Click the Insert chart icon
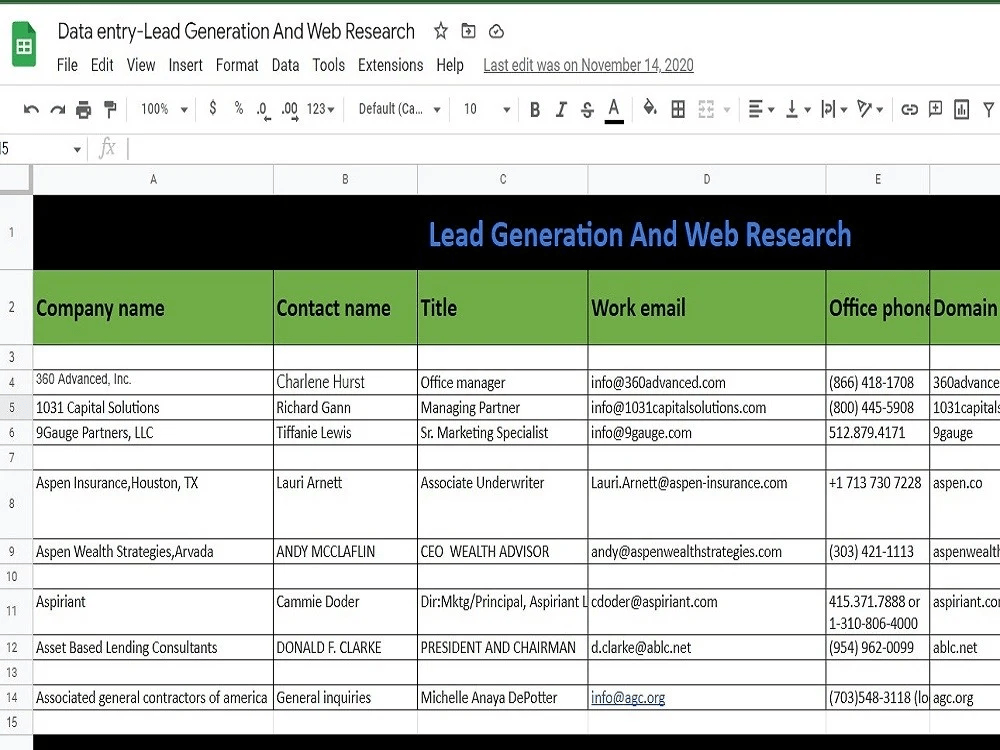The width and height of the screenshot is (1000, 750). click(x=961, y=110)
